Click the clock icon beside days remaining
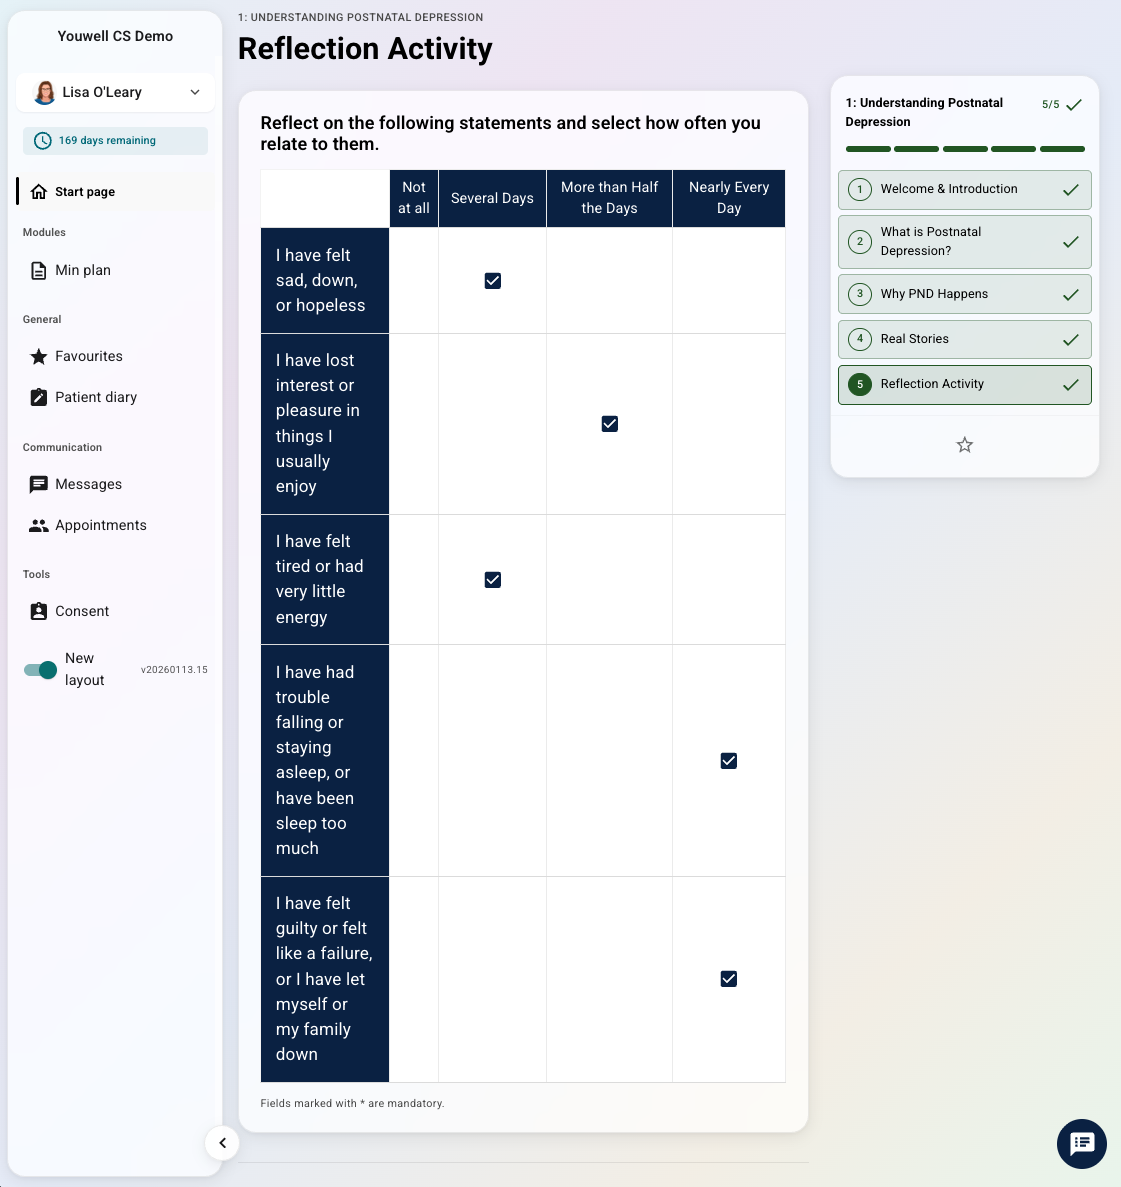Image resolution: width=1121 pixels, height=1187 pixels. (x=43, y=141)
